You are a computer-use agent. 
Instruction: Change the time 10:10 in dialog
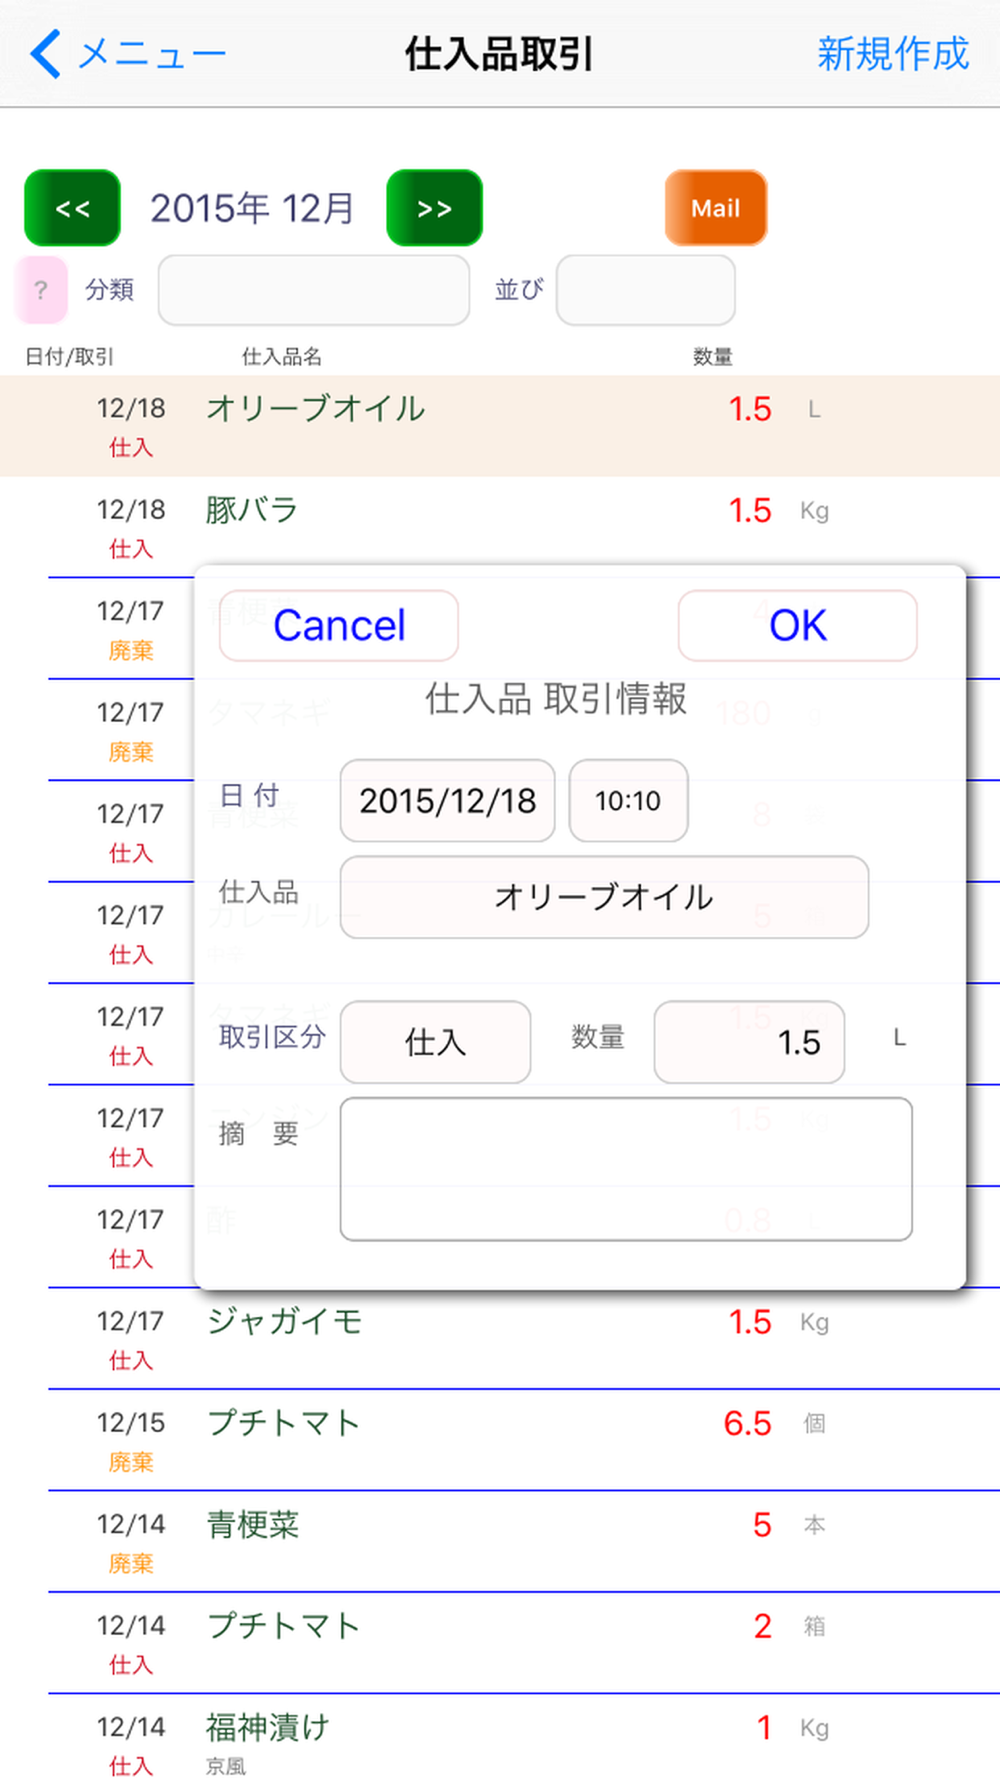point(628,801)
